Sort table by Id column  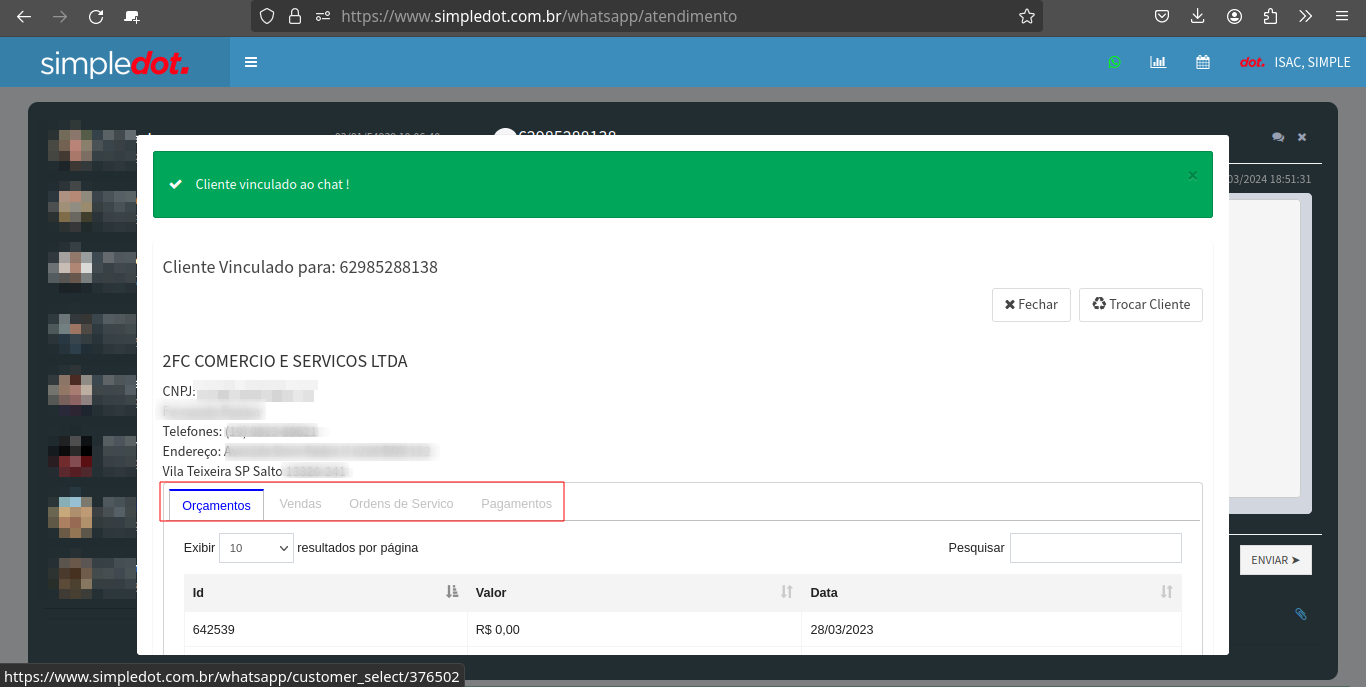point(452,592)
